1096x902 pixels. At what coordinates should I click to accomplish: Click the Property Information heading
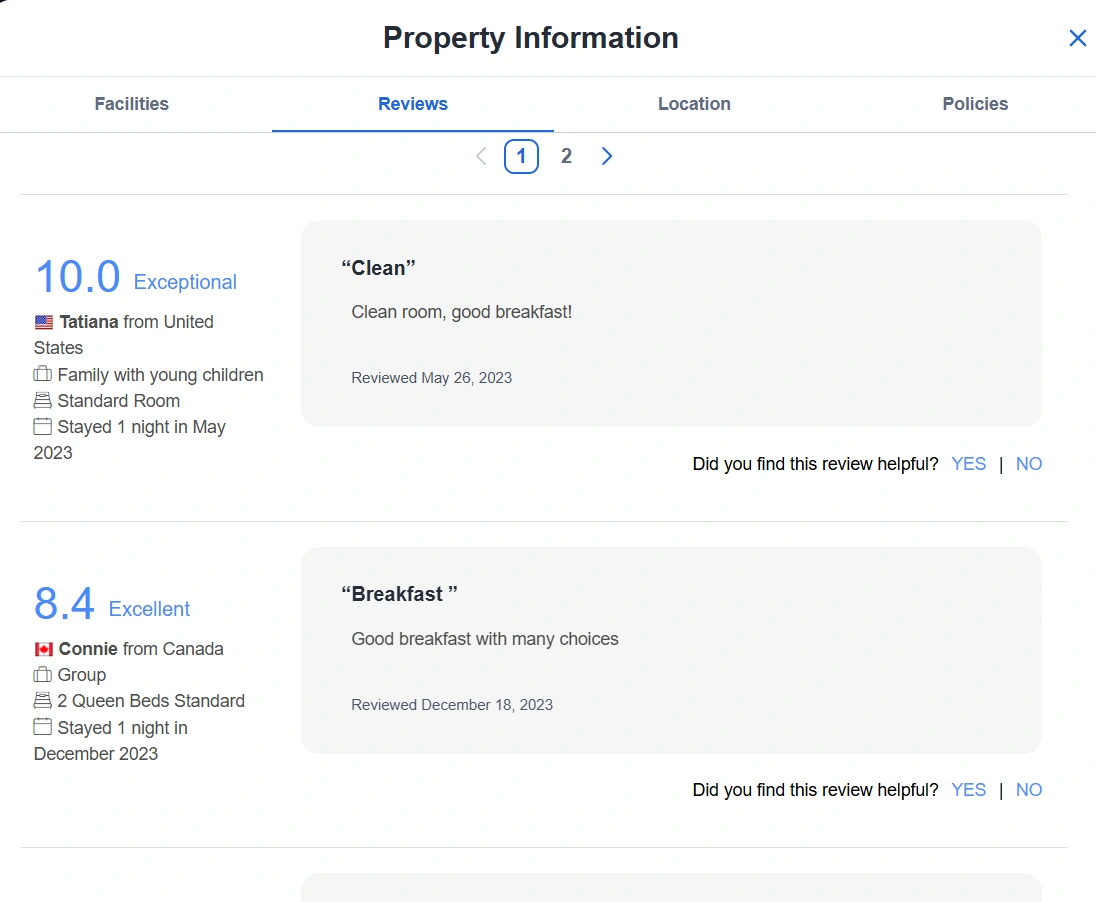point(531,38)
